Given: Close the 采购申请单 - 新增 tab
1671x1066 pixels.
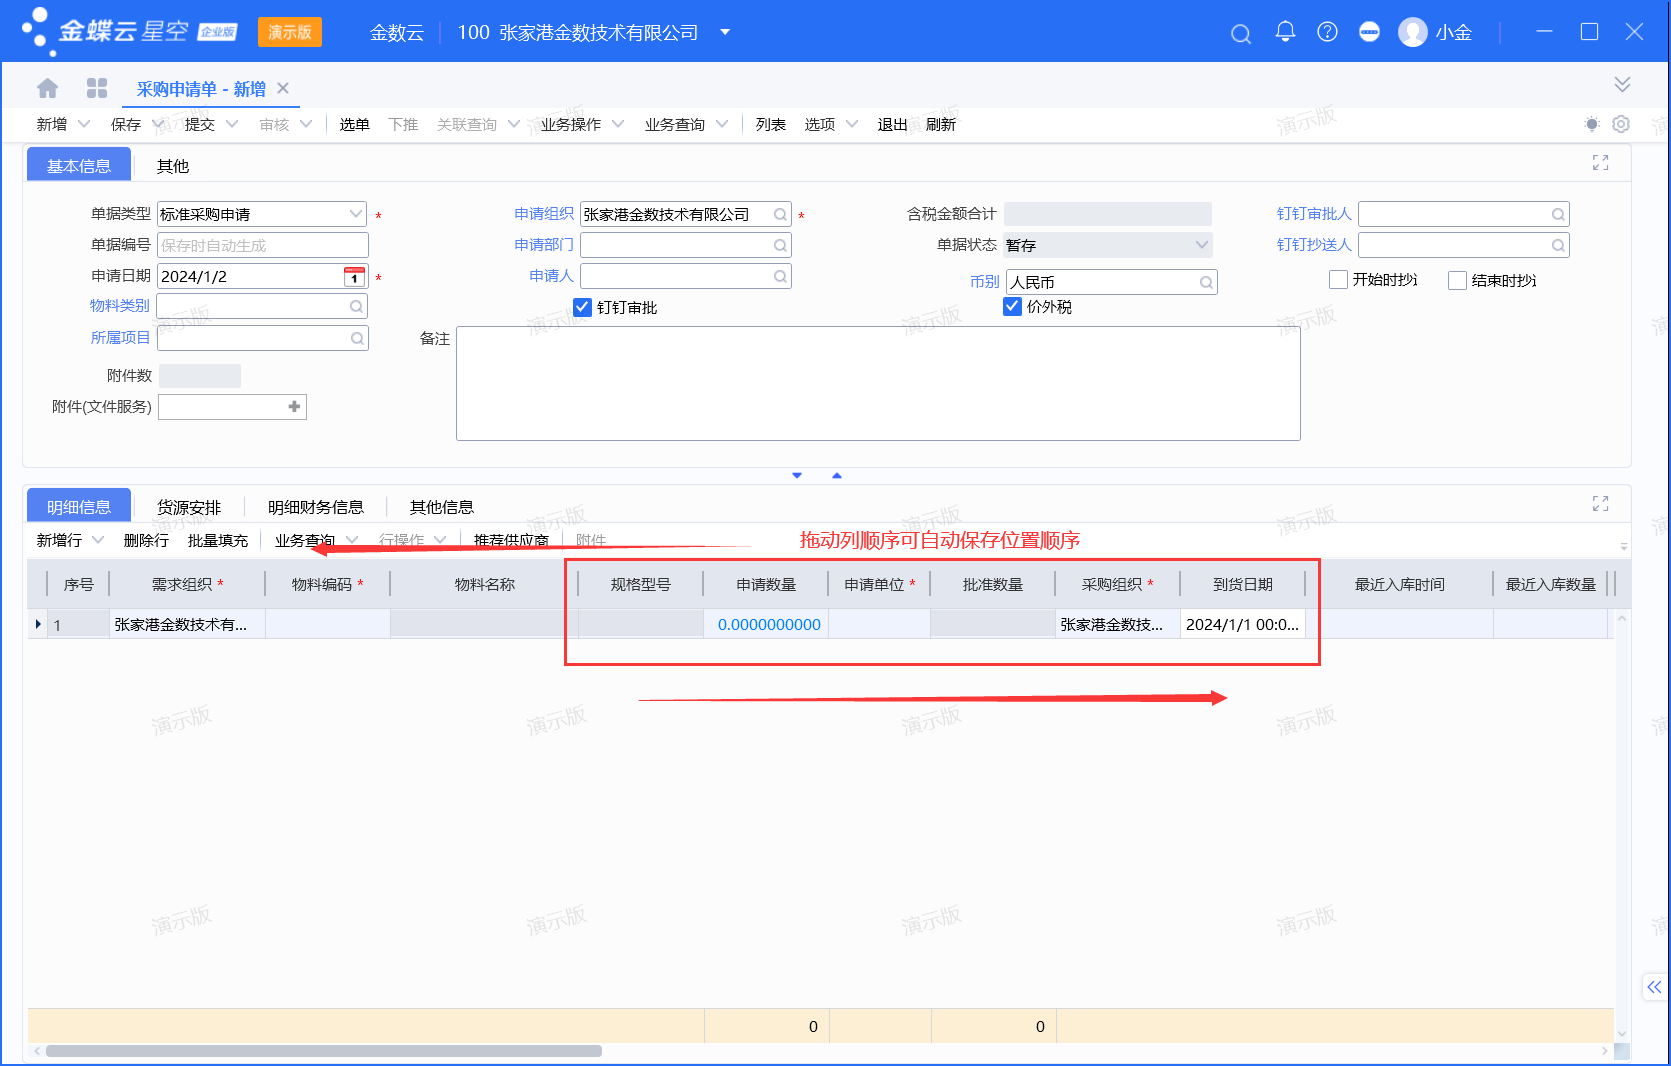Looking at the screenshot, I should [x=283, y=88].
